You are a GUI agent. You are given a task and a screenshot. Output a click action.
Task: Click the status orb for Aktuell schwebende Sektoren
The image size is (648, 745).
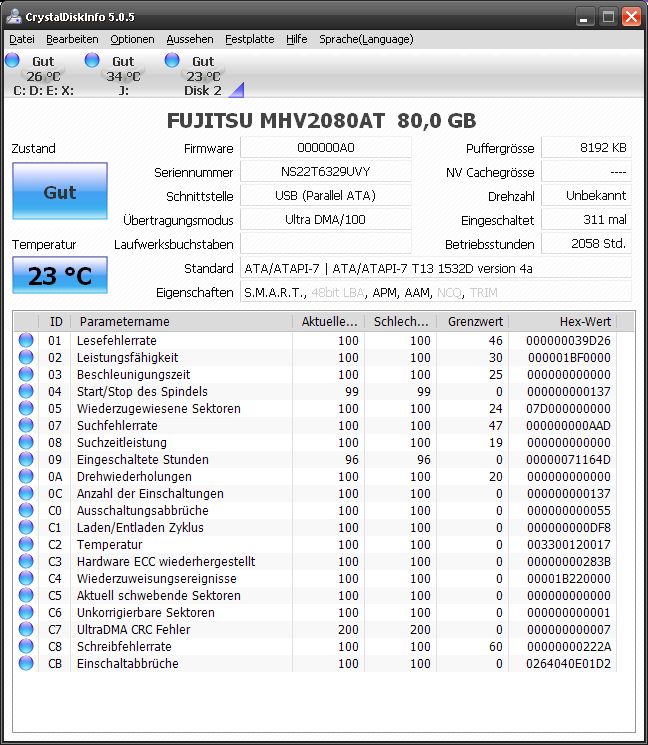(x=26, y=595)
